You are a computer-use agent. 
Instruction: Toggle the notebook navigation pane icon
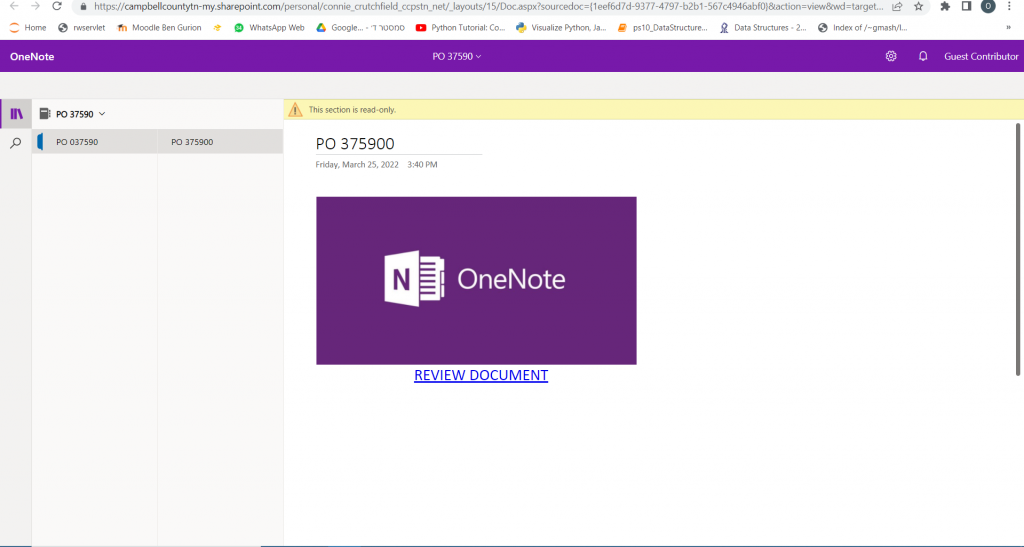(16, 114)
